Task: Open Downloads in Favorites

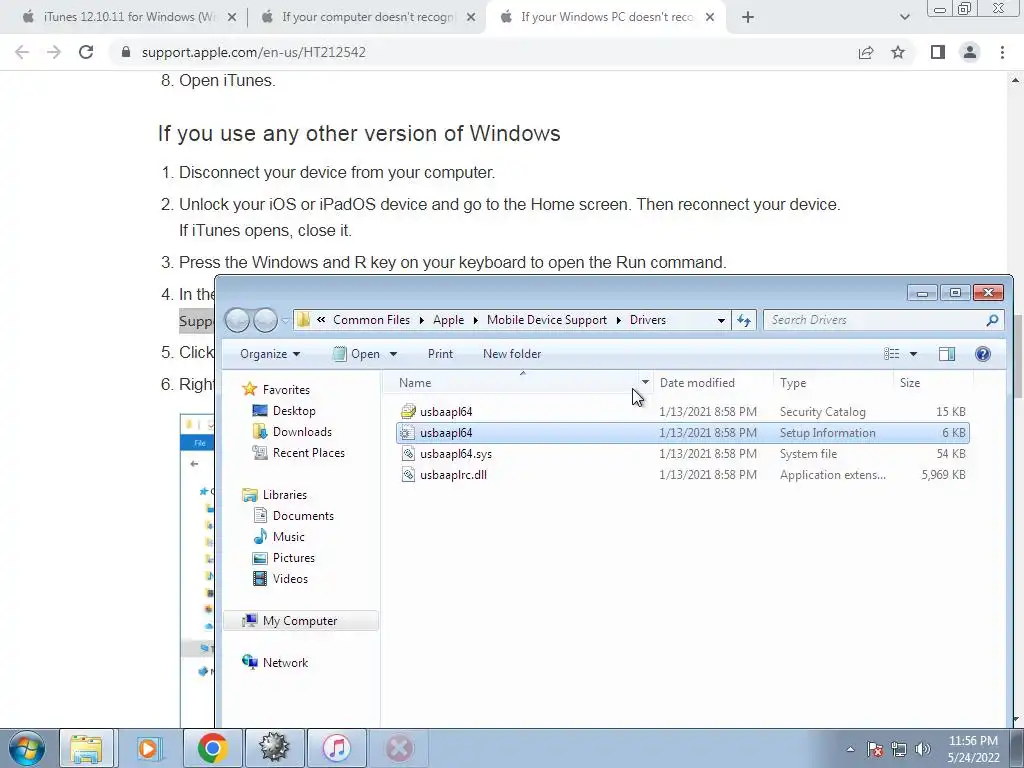Action: pos(302,432)
